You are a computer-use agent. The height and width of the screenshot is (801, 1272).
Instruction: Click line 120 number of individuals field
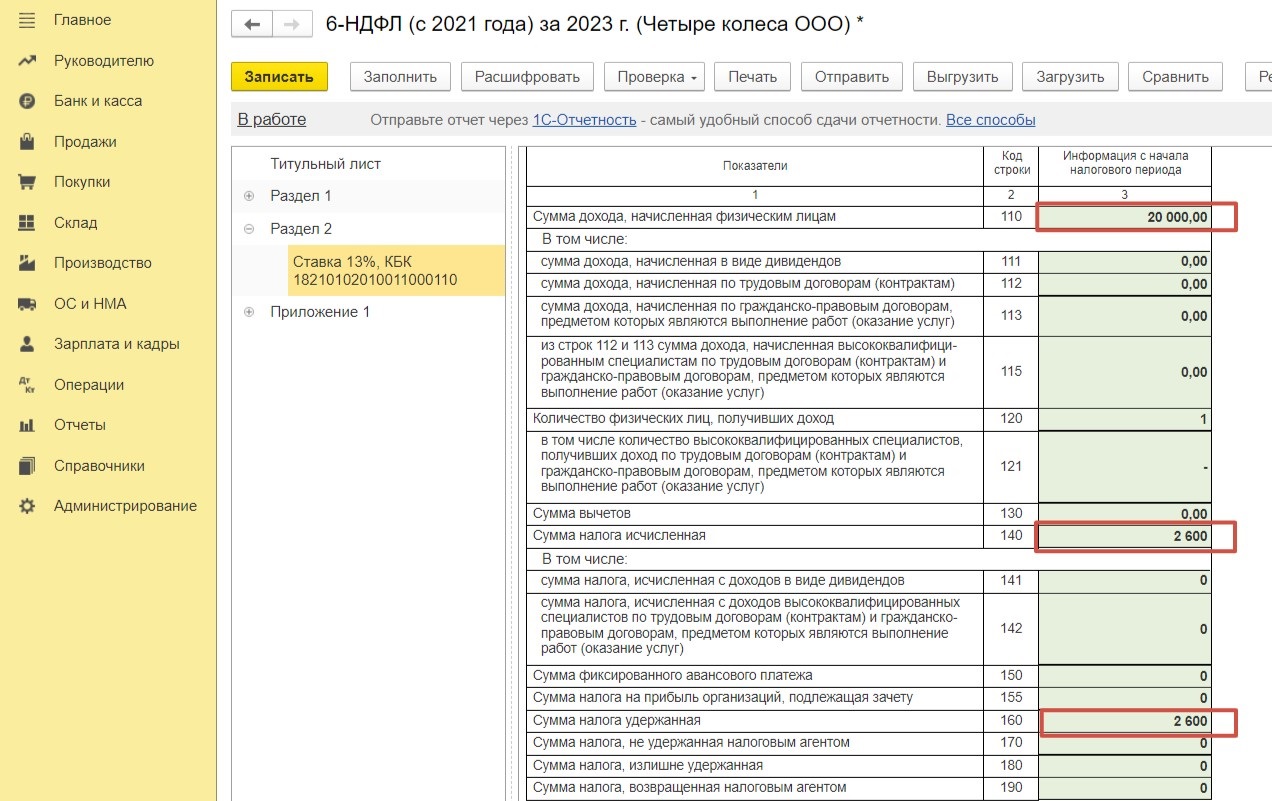(1124, 419)
